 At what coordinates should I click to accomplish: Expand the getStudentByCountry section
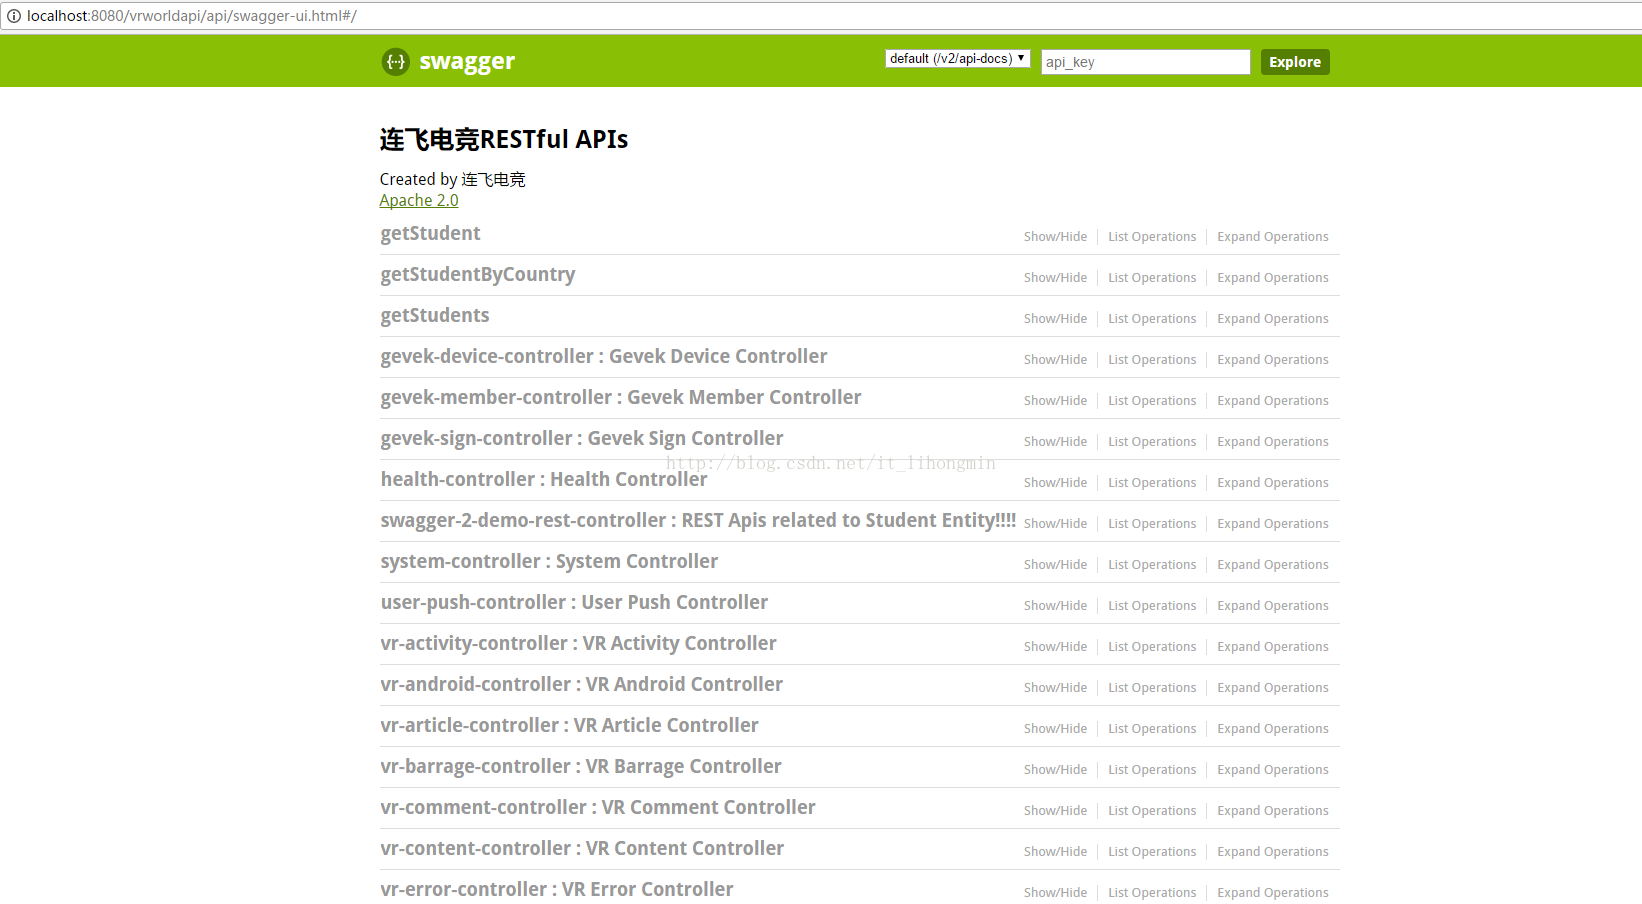tap(478, 274)
